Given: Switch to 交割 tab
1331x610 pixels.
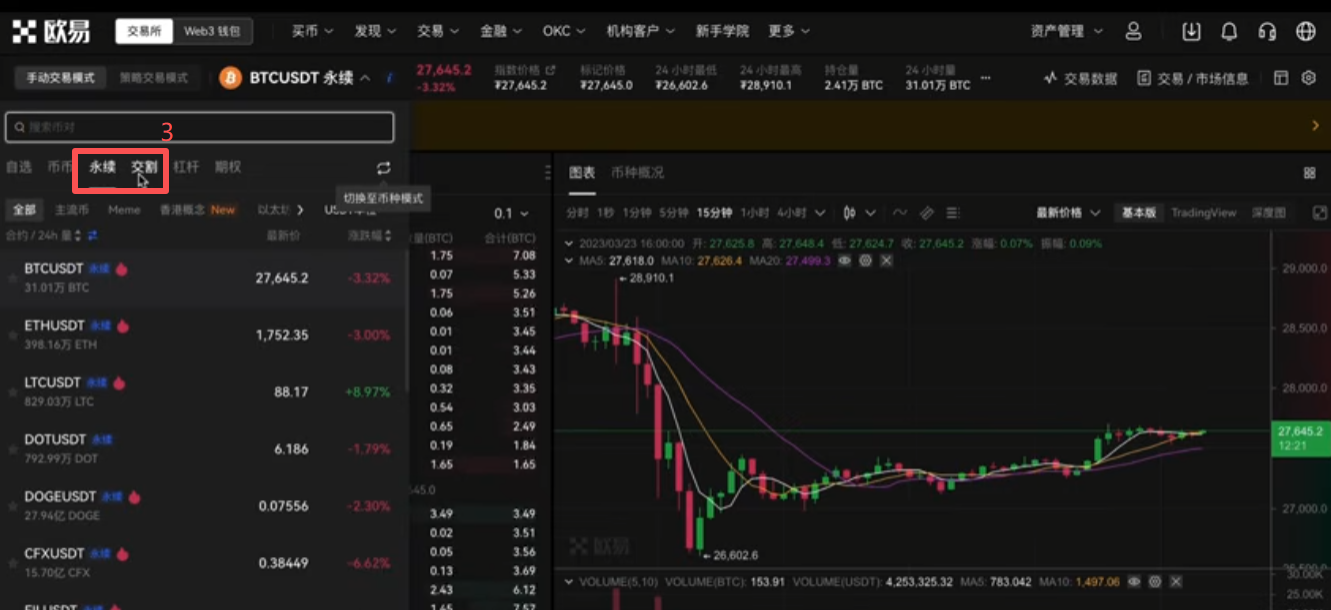Looking at the screenshot, I should [144, 167].
